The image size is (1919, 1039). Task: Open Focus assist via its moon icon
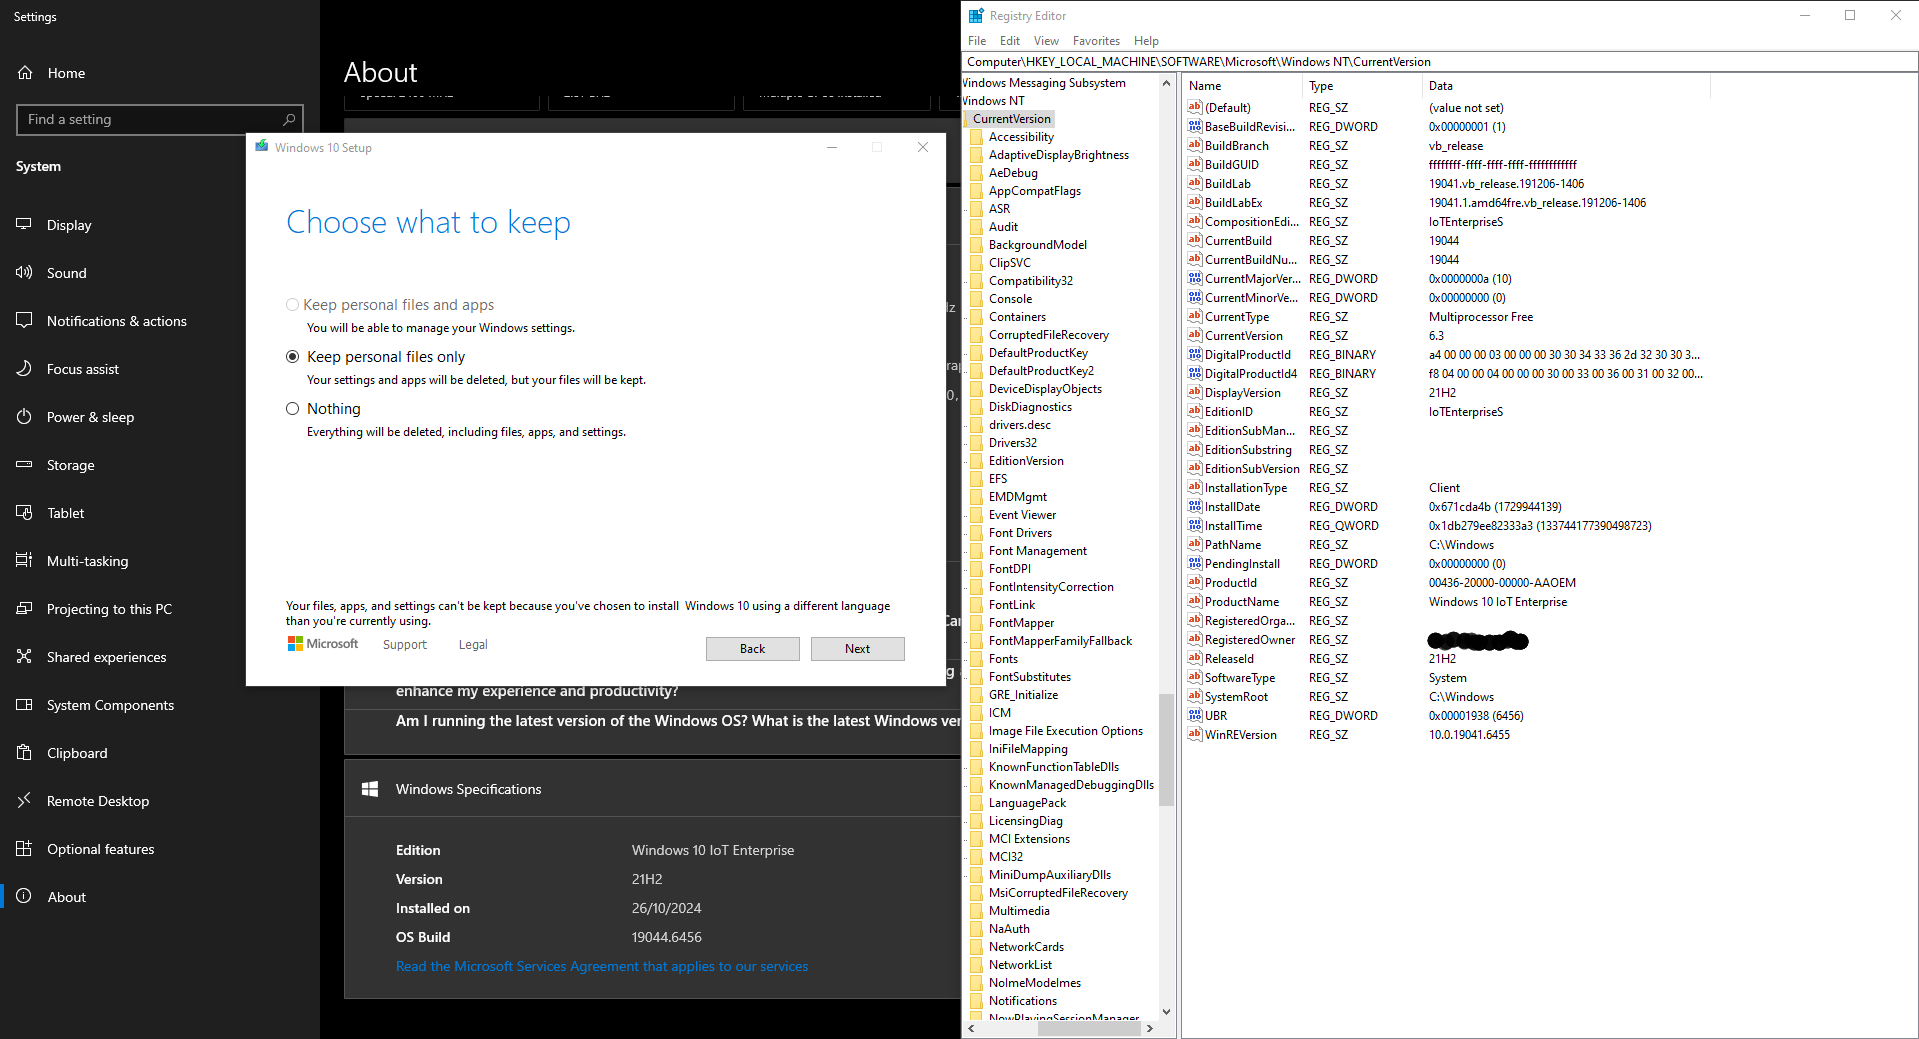click(x=24, y=369)
